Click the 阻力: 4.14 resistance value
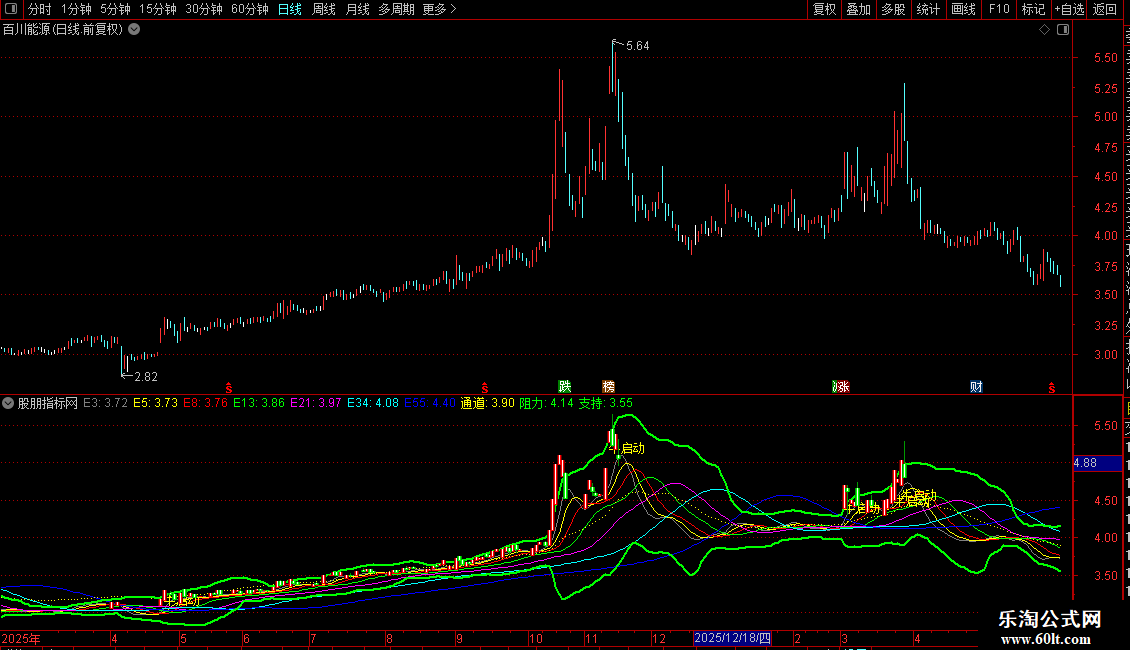 tap(546, 403)
